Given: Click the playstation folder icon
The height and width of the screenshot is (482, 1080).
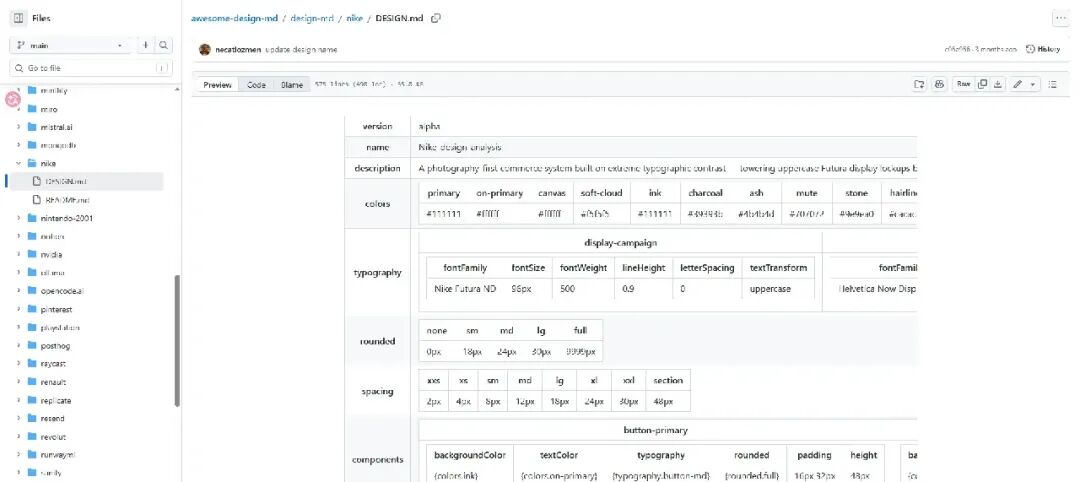Looking at the screenshot, I should 32,328.
